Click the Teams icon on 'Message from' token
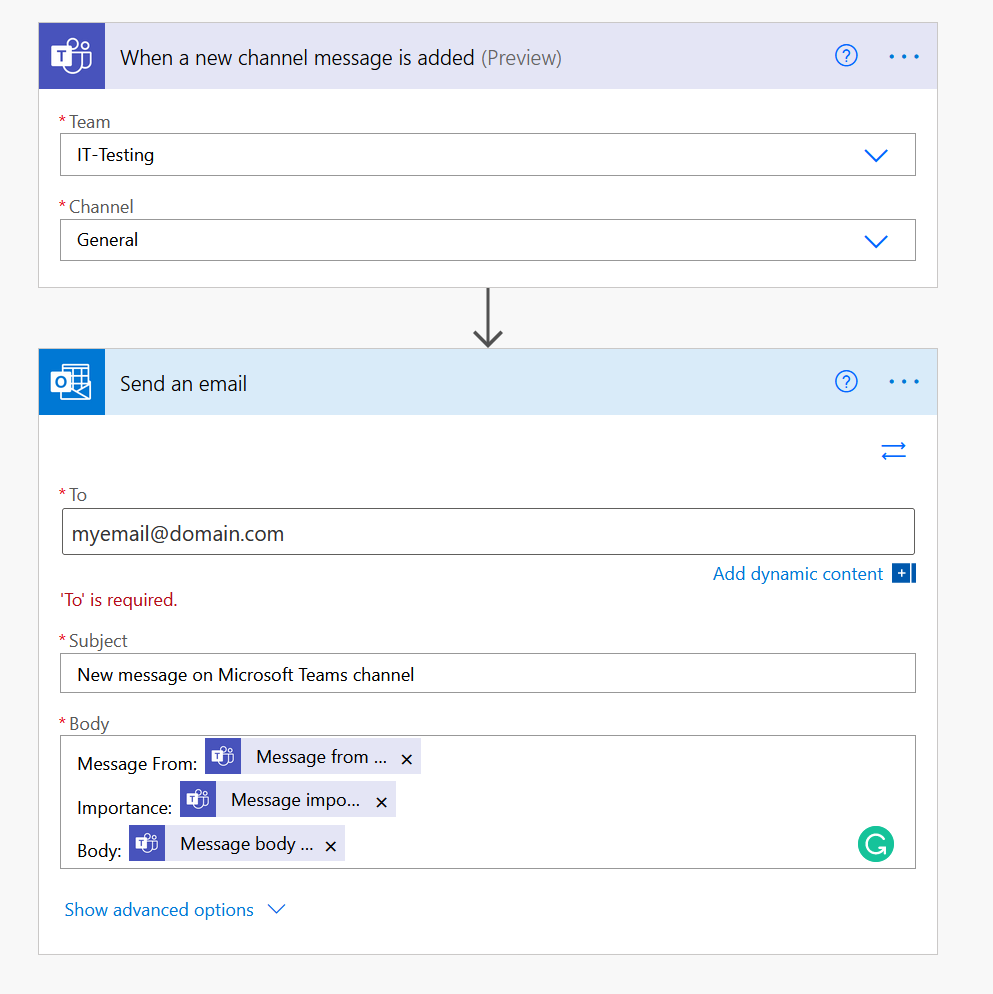The image size is (993, 994). 223,756
